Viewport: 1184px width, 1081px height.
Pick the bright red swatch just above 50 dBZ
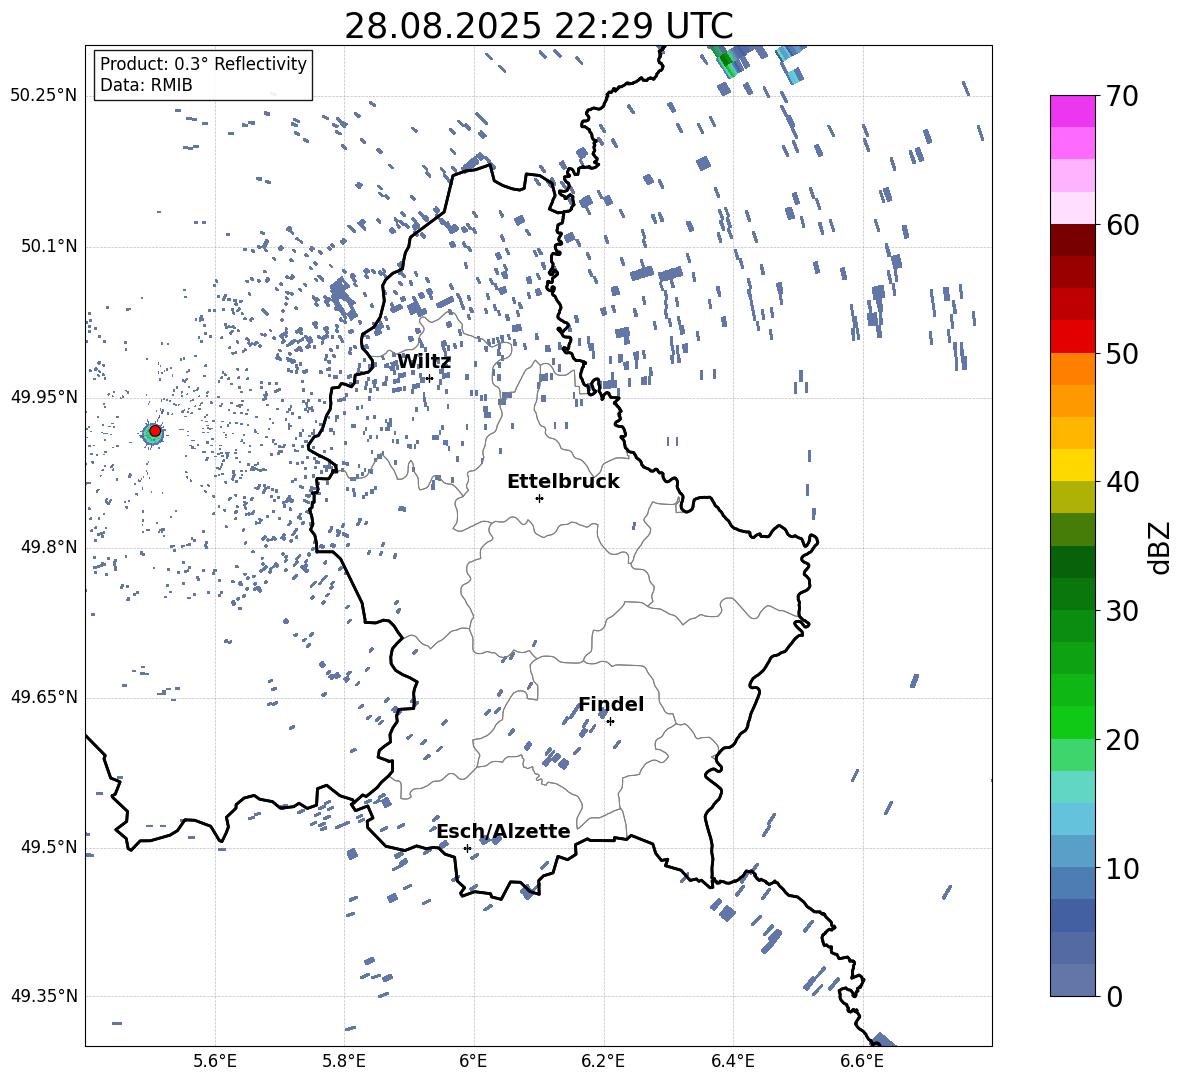point(1072,337)
